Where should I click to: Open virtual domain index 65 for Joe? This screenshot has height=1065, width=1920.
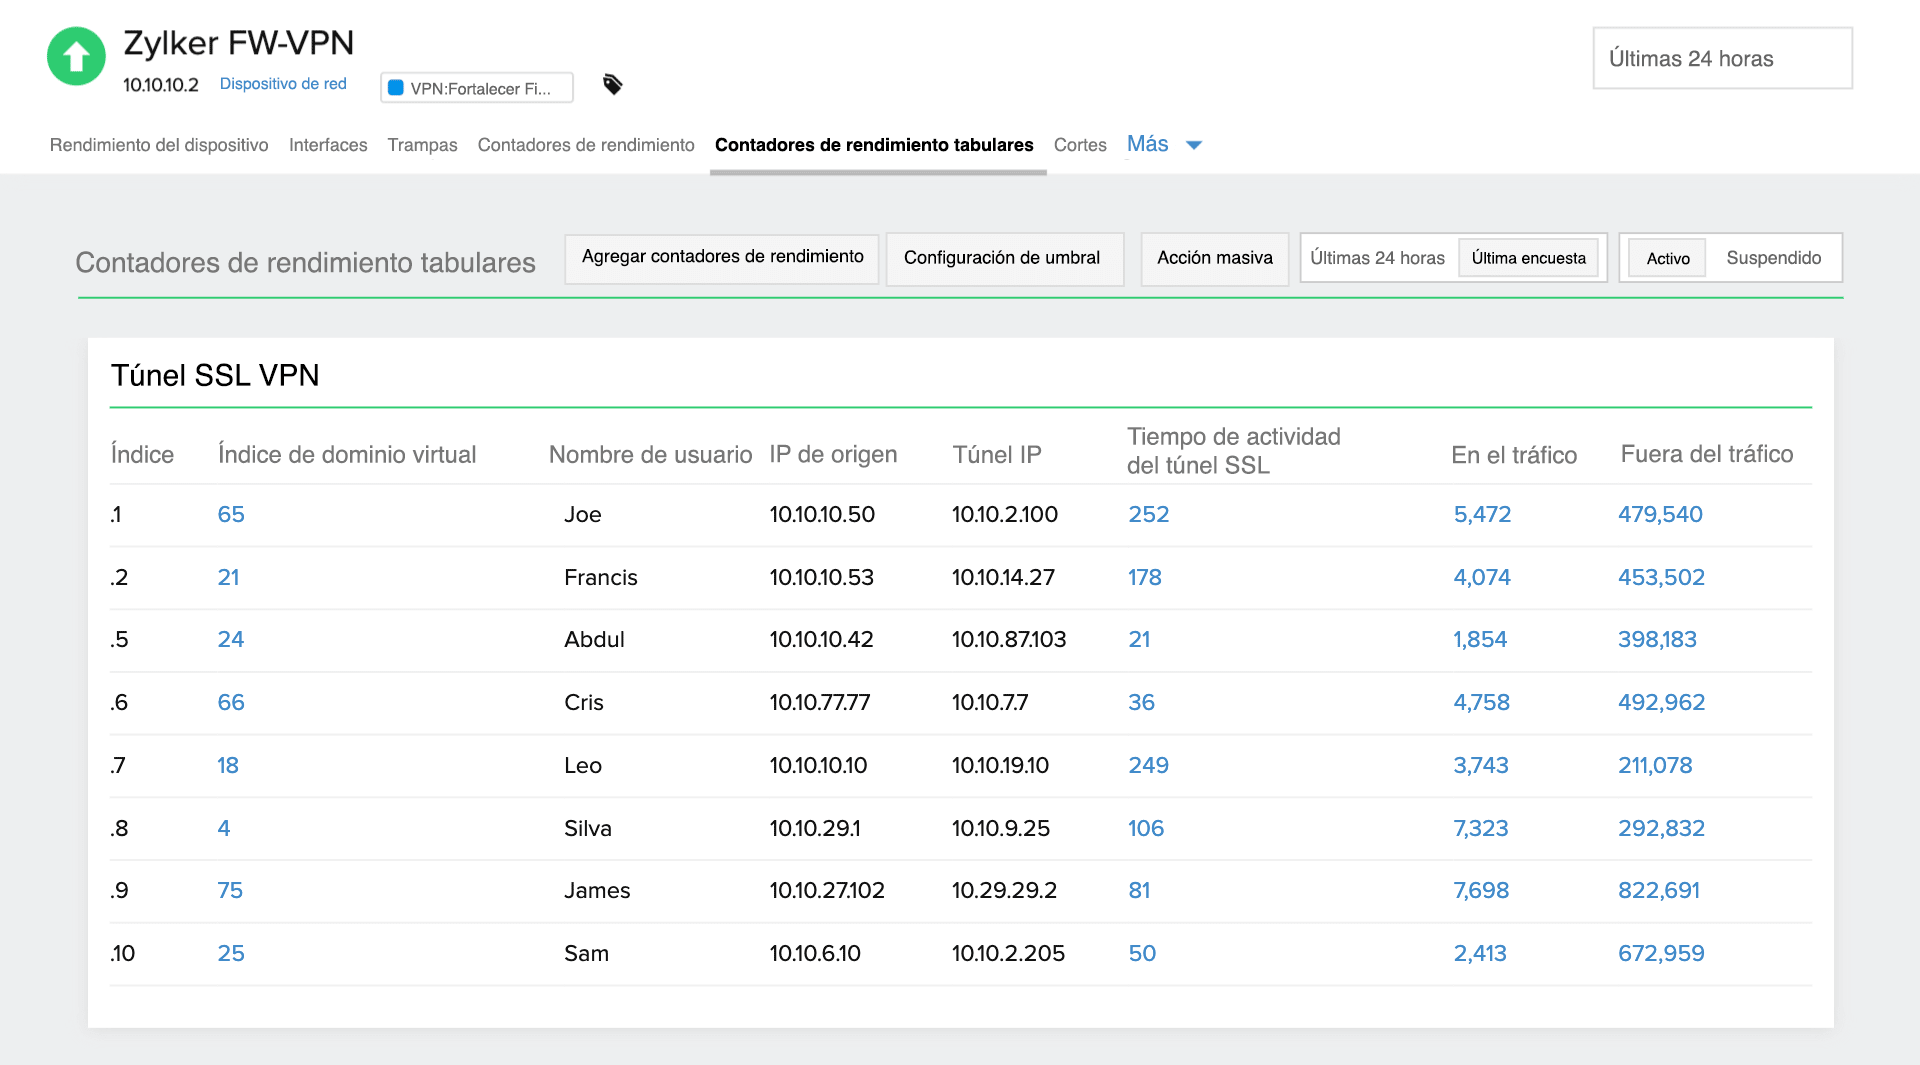[x=231, y=515]
